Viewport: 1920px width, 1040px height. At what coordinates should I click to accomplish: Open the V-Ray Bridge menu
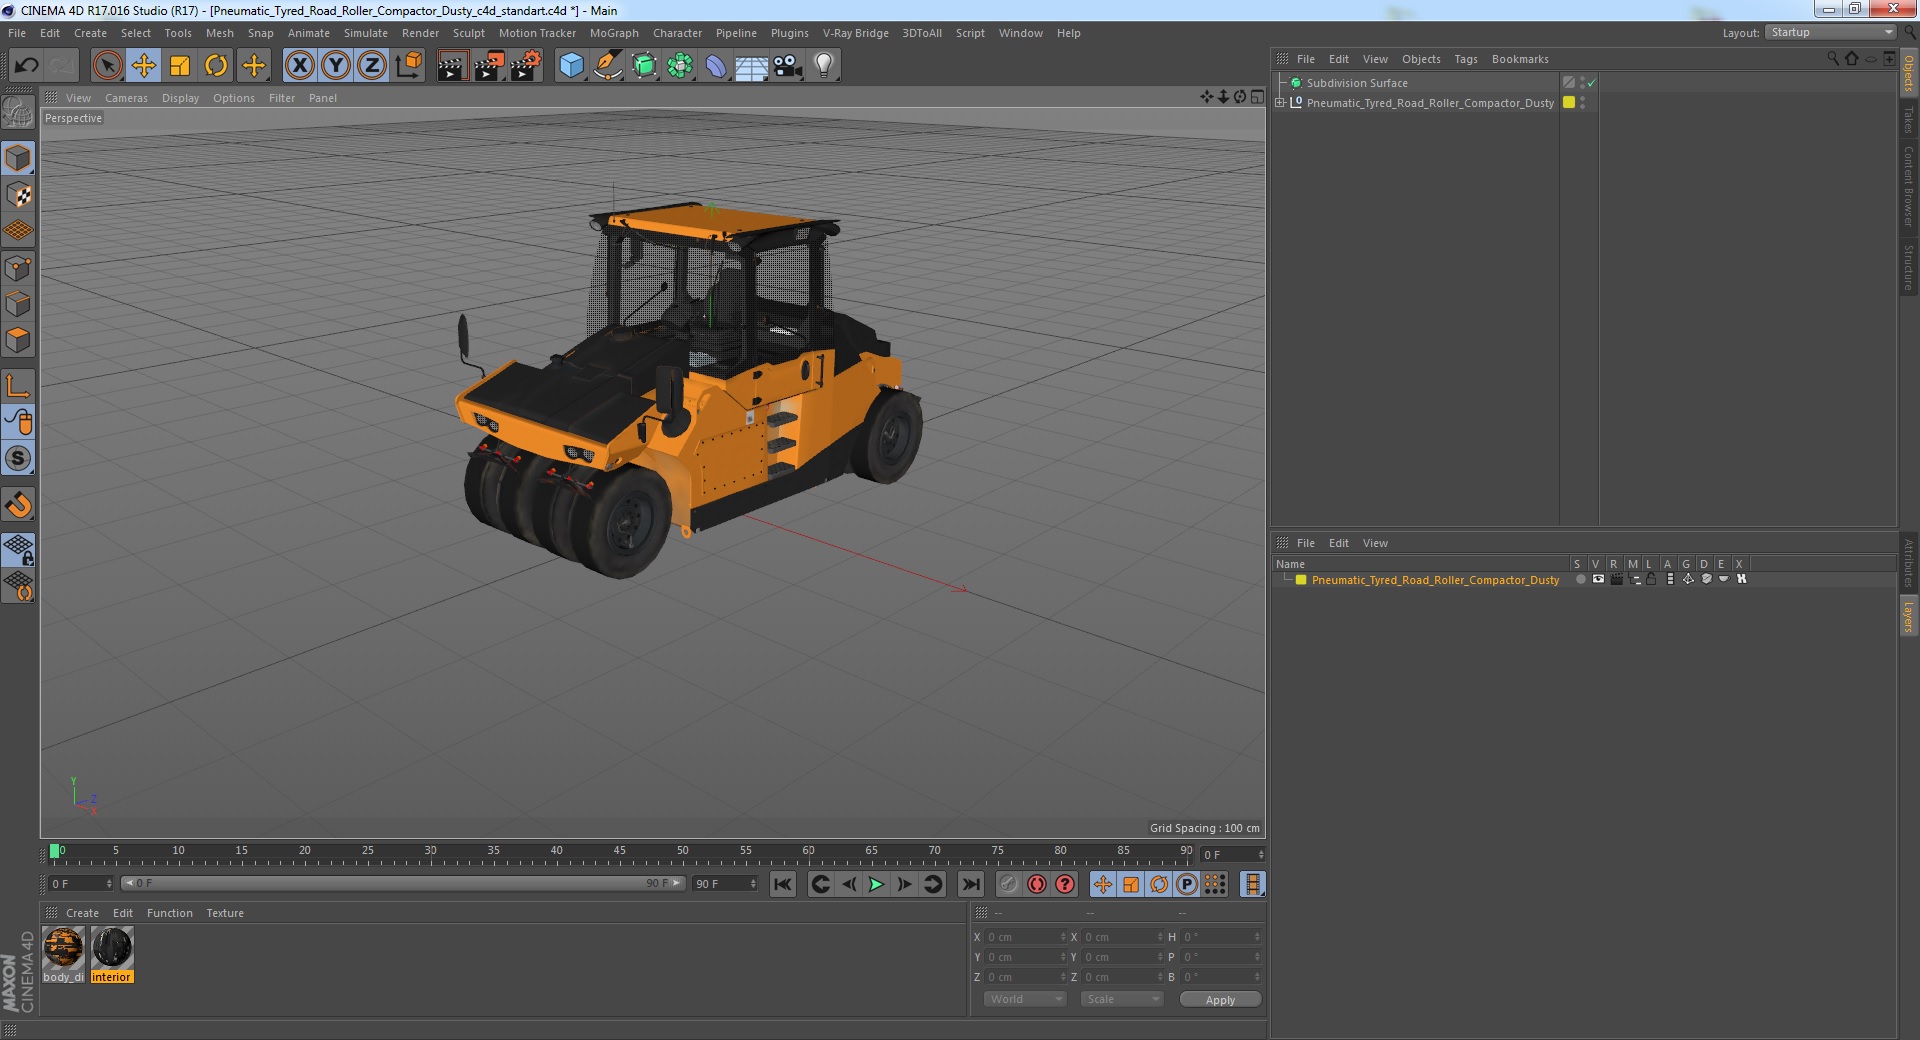[x=855, y=33]
